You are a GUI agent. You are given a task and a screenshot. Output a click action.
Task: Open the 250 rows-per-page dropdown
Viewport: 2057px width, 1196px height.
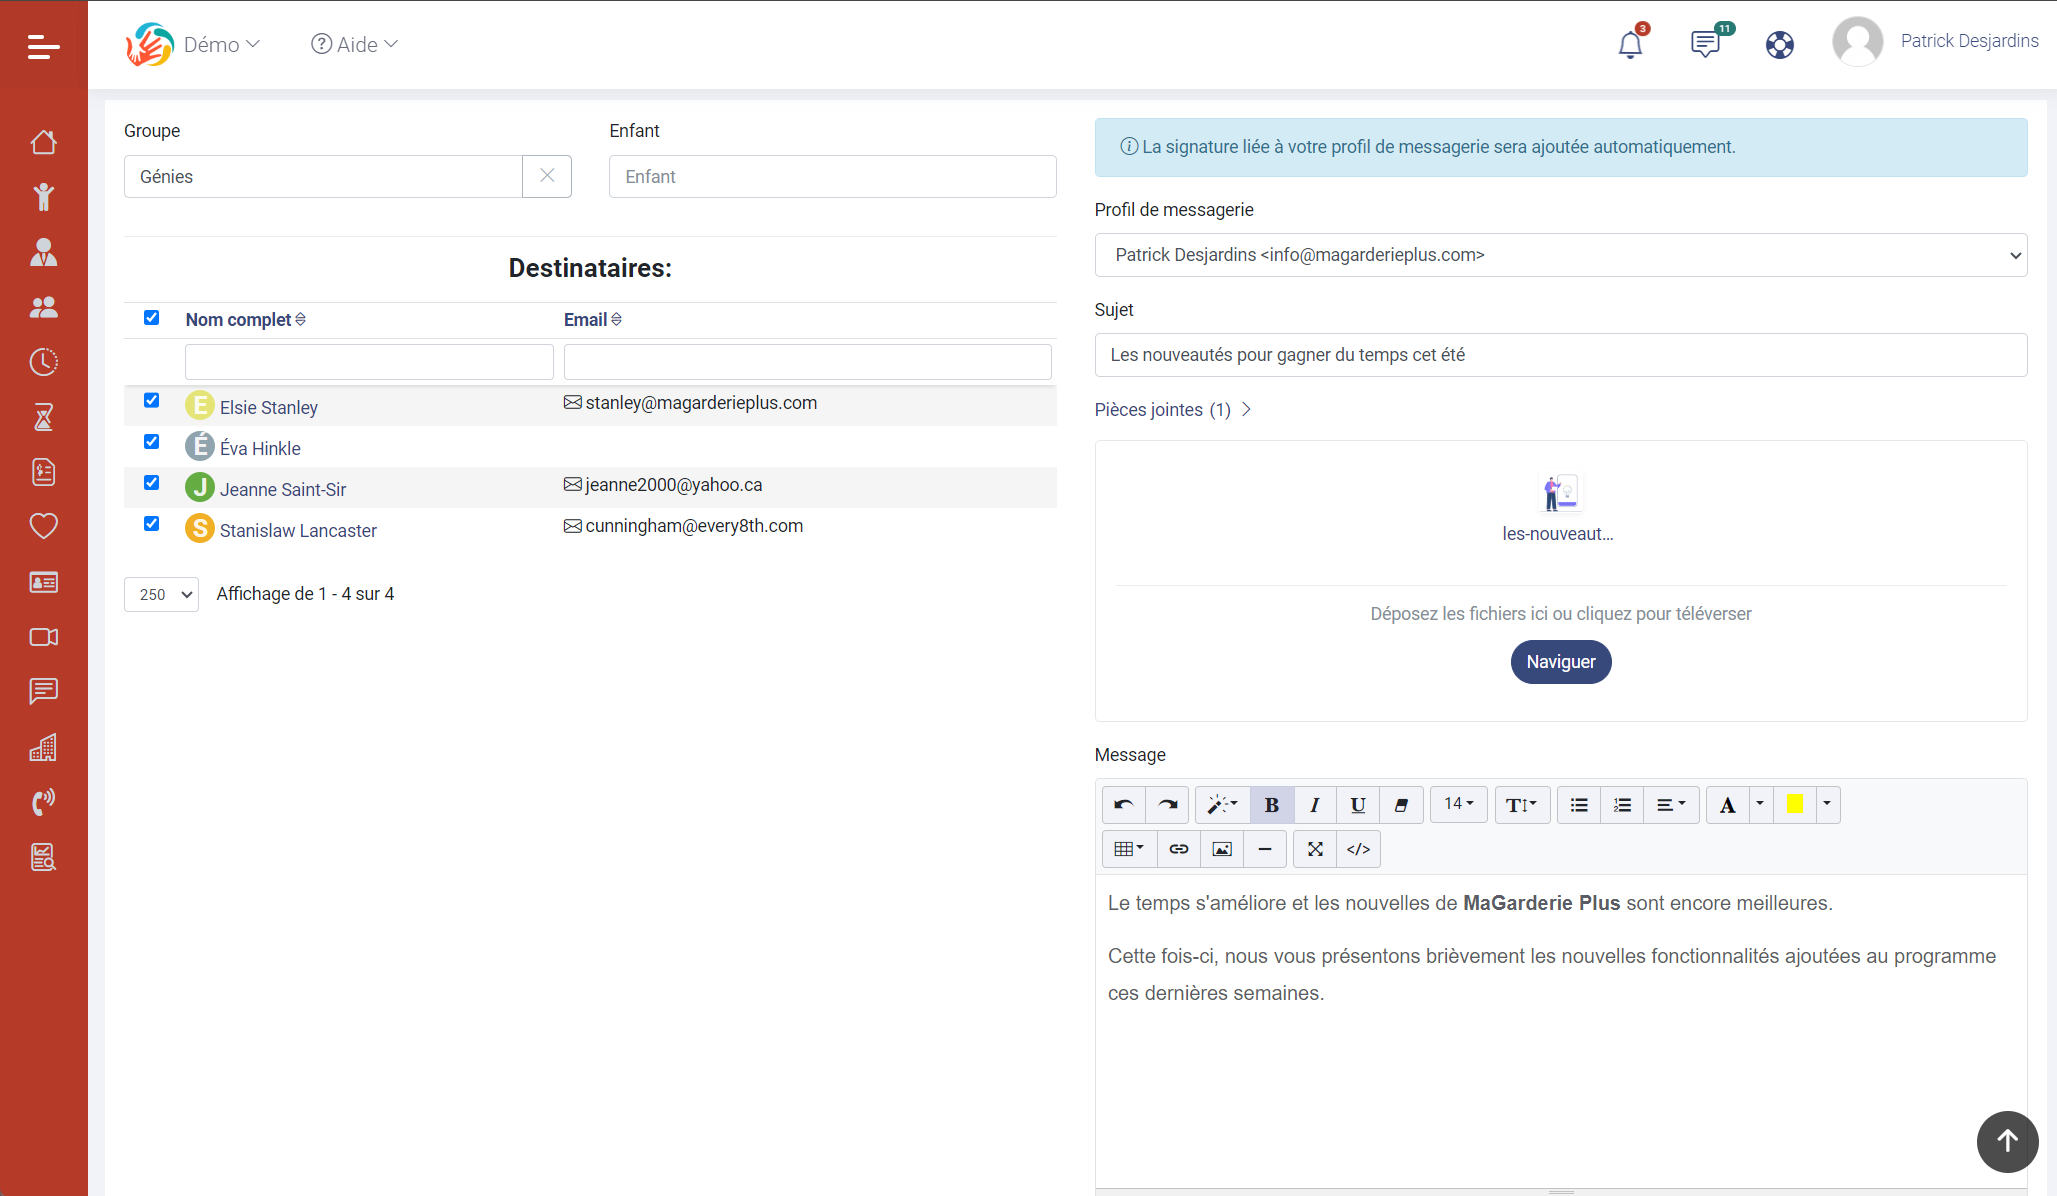[162, 594]
